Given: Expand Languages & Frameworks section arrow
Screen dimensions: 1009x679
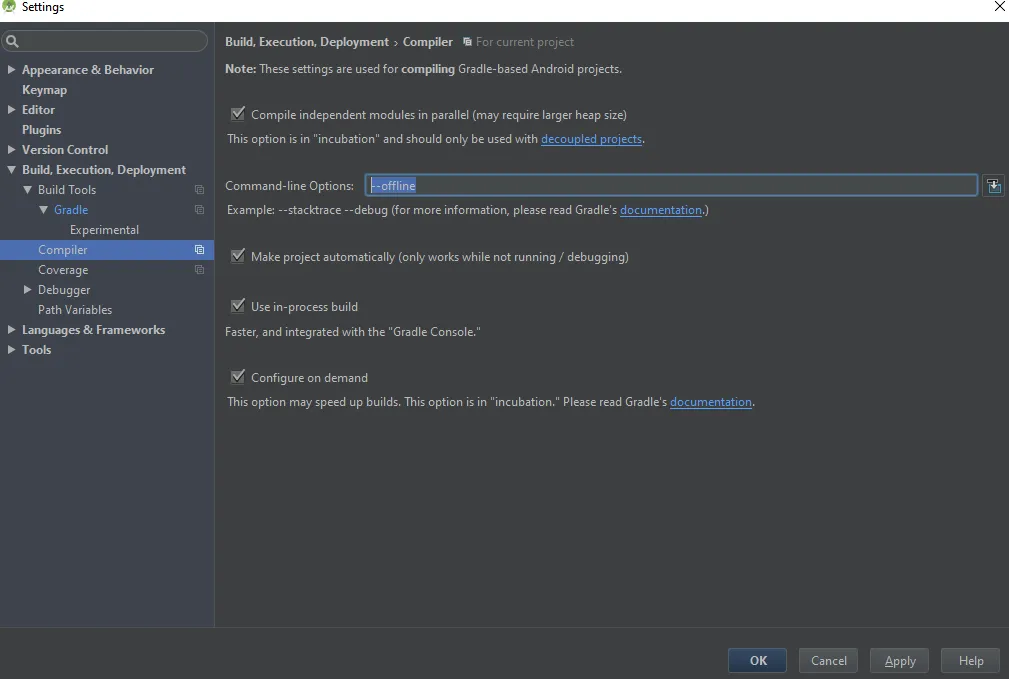Looking at the screenshot, I should 11,330.
